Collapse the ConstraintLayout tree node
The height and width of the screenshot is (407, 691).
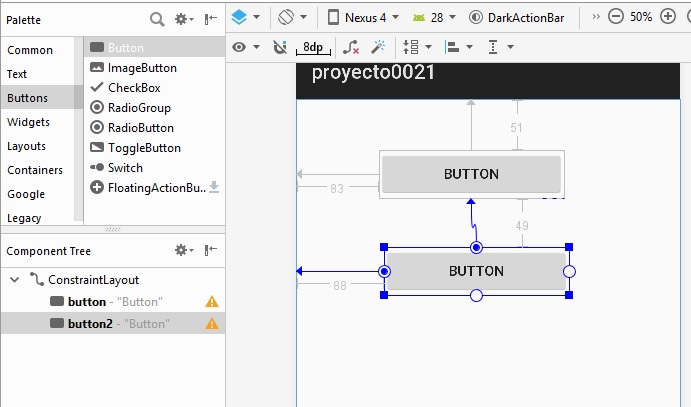click(14, 280)
